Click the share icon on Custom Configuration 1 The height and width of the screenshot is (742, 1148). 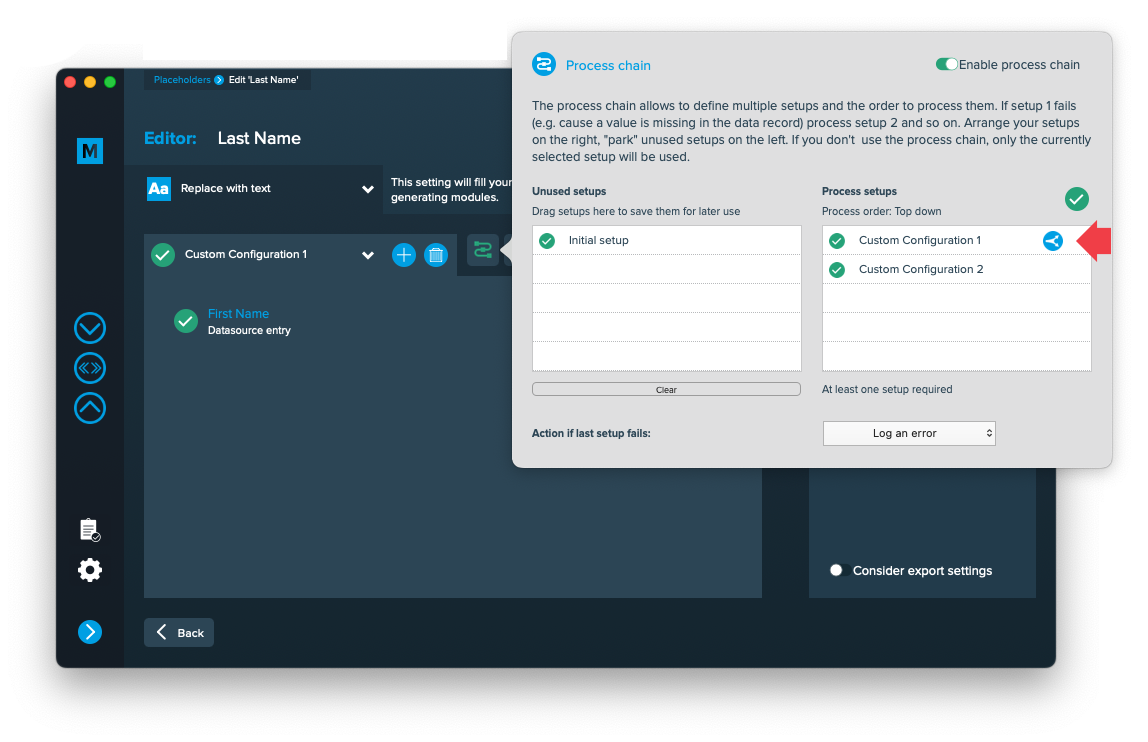pyautogui.click(x=1053, y=241)
